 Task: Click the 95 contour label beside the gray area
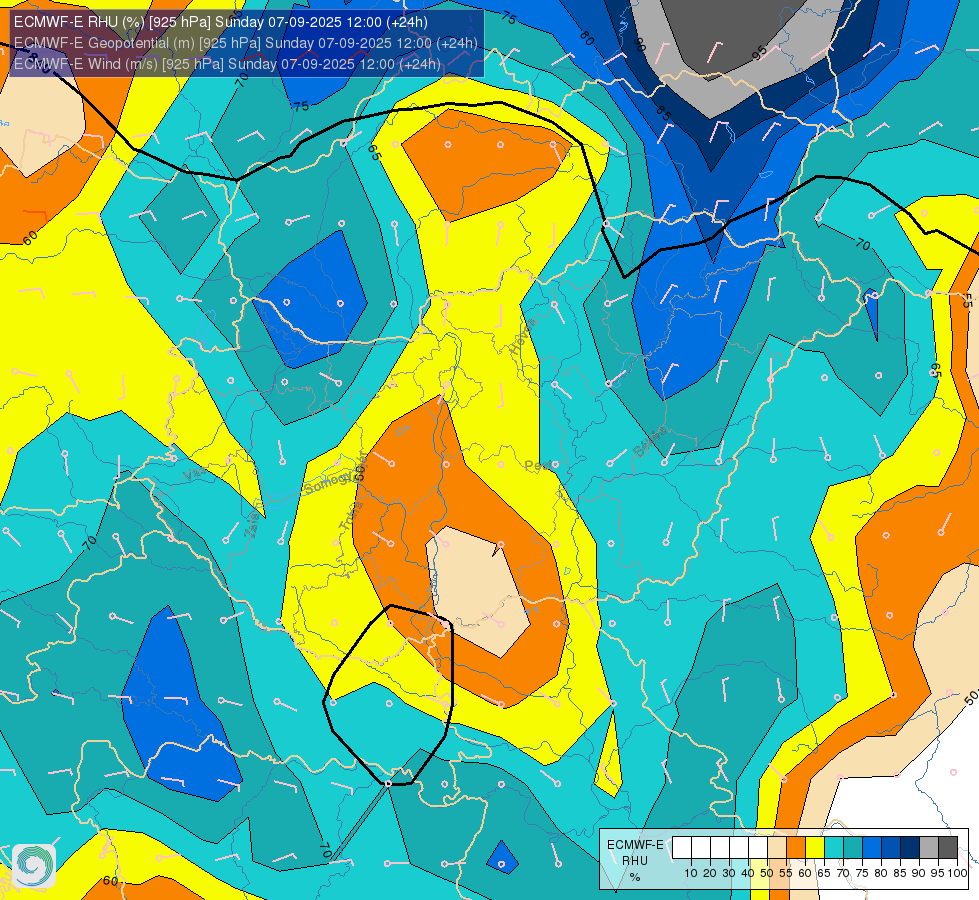point(759,53)
